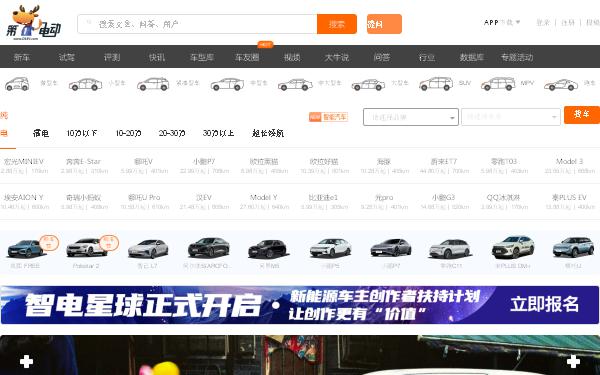View the ARCFOX black sedan thumbnail

209,248
